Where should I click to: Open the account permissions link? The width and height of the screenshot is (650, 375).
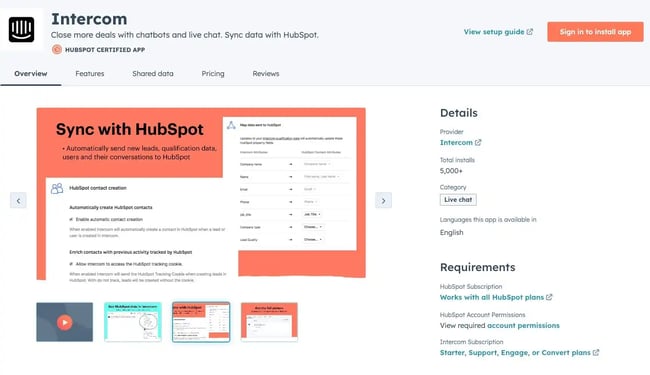point(523,326)
